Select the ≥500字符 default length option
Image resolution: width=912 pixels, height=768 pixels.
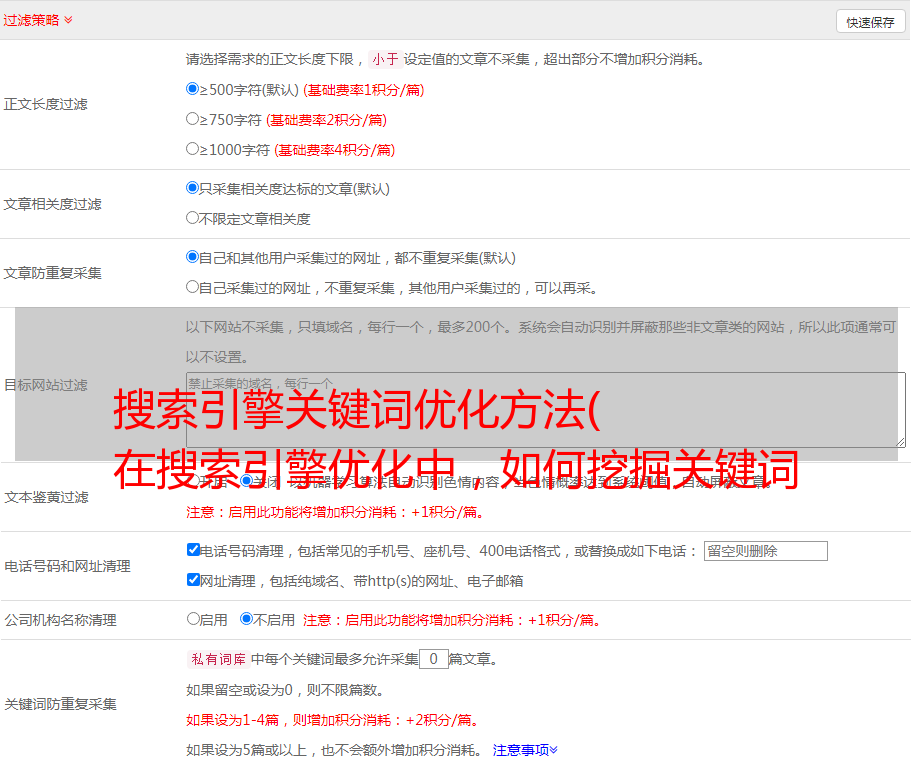coord(193,89)
